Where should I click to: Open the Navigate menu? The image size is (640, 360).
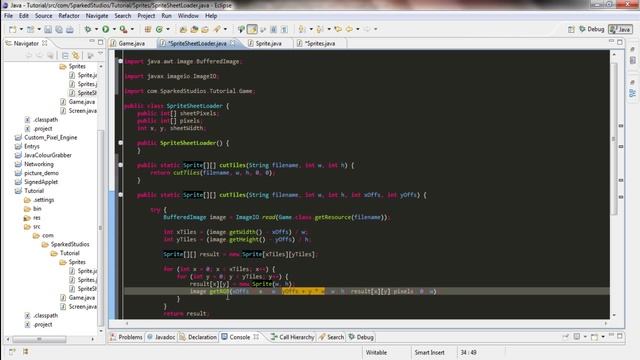tap(97, 16)
